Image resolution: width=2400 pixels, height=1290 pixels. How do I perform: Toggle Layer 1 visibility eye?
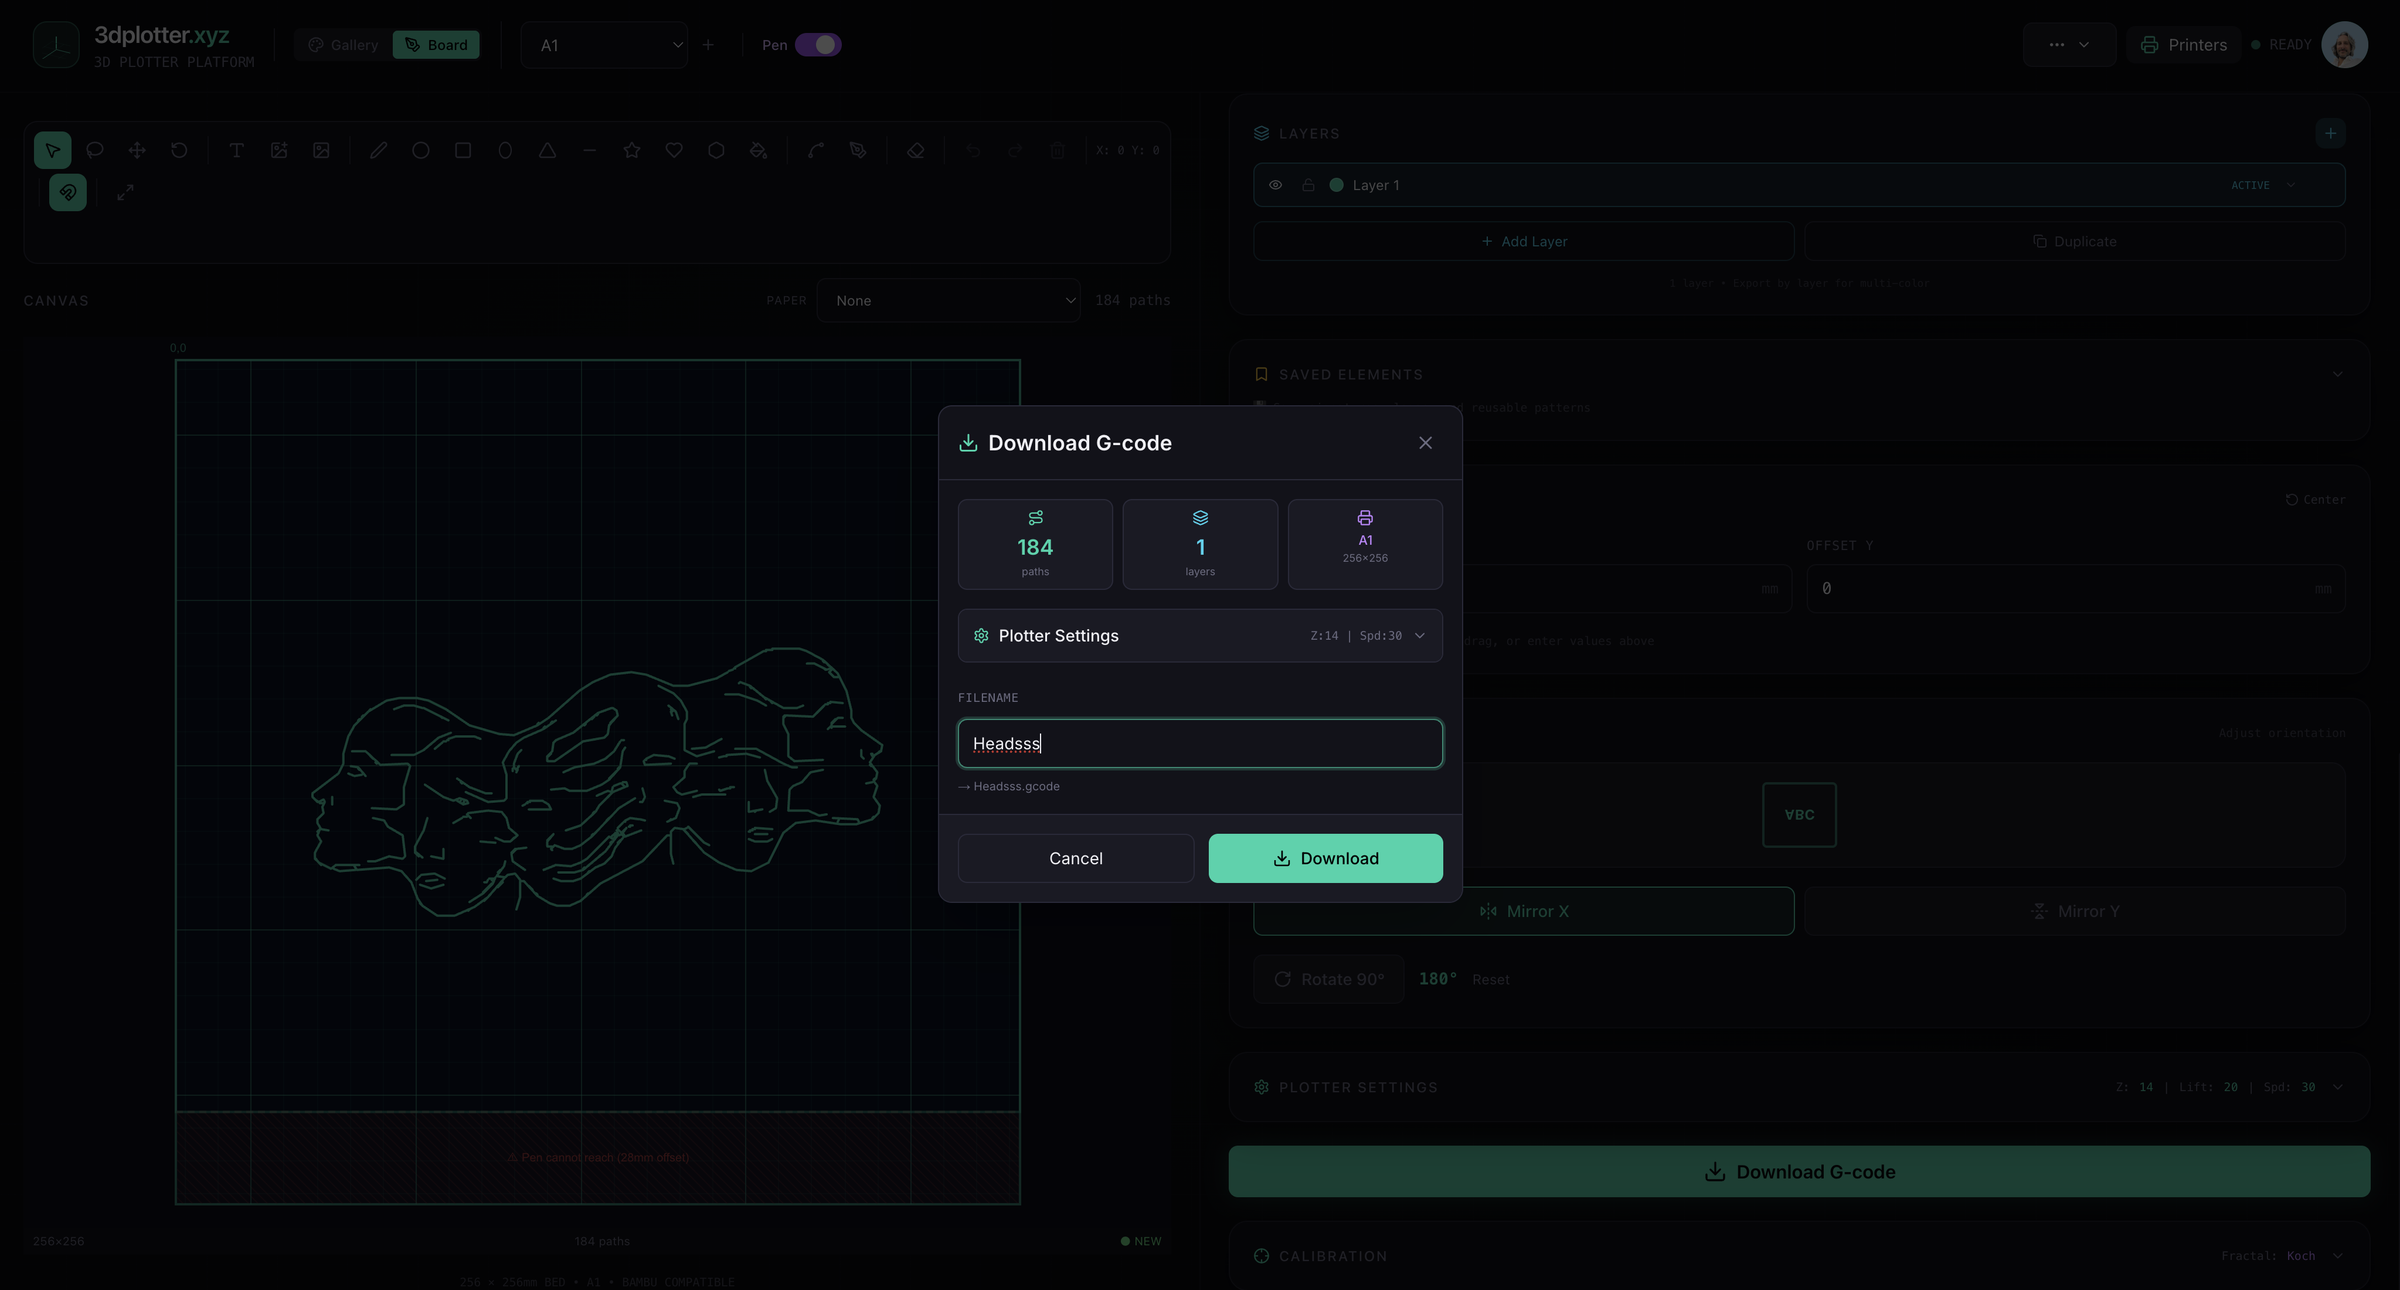[1275, 185]
